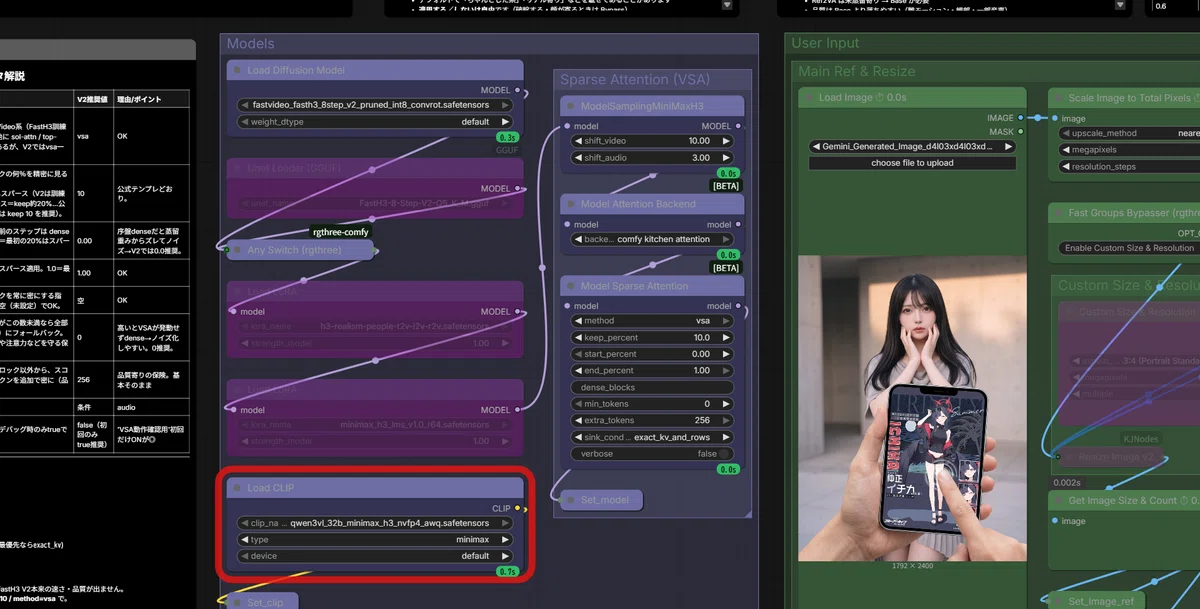This screenshot has width=1200, height=609.
Task: Click the rgthree-comfy badge above Any Switch
Action: [x=341, y=232]
